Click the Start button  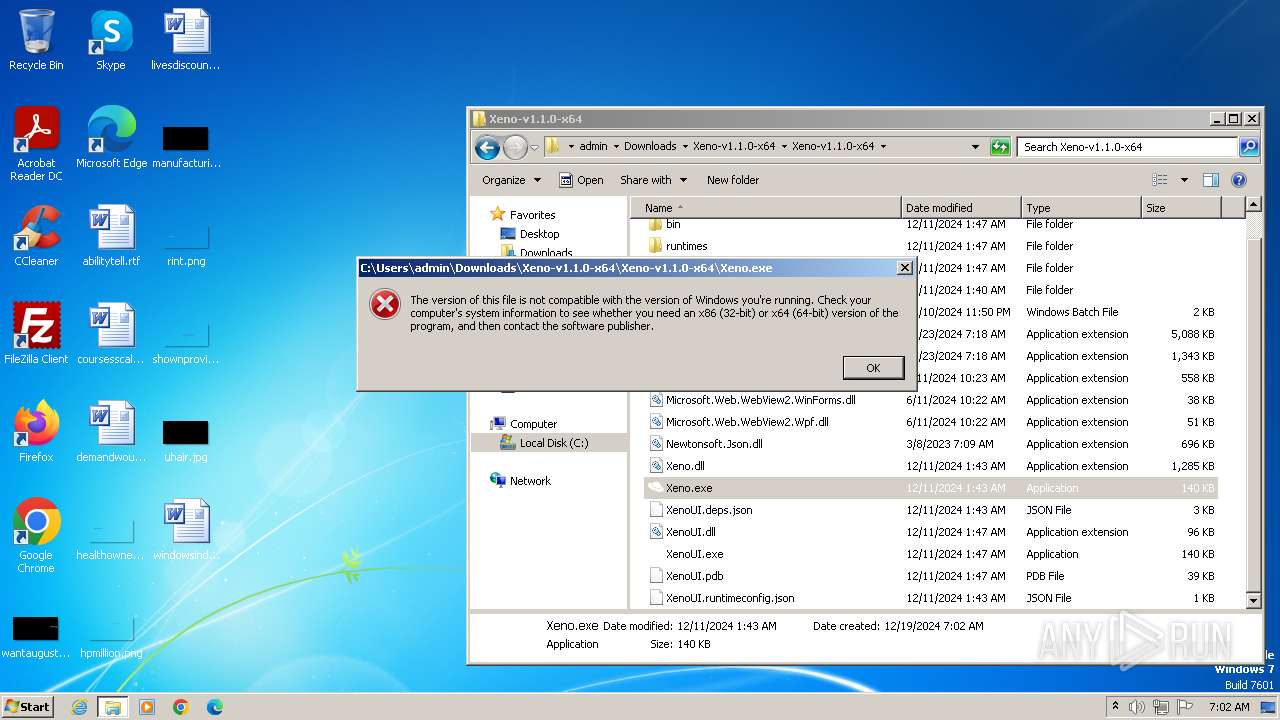(28, 707)
